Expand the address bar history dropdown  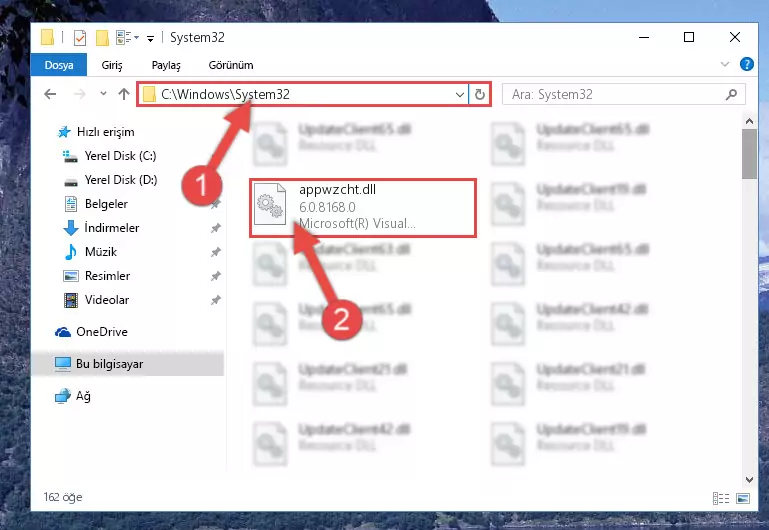[460, 94]
